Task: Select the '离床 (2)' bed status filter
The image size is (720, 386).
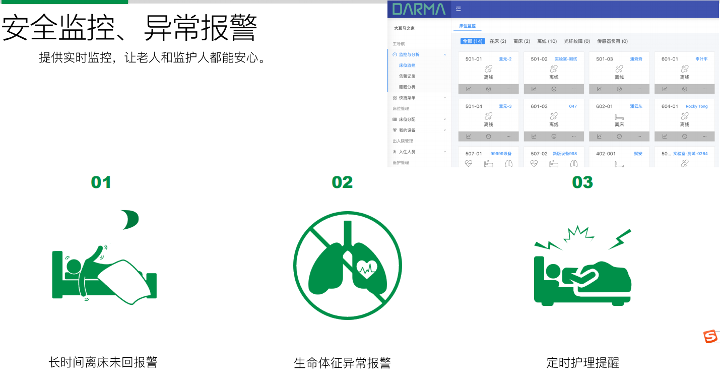Action: click(522, 41)
